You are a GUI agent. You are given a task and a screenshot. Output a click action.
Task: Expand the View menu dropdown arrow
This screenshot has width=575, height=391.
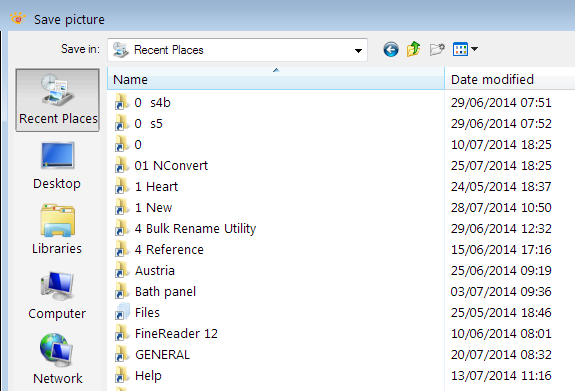(x=475, y=49)
